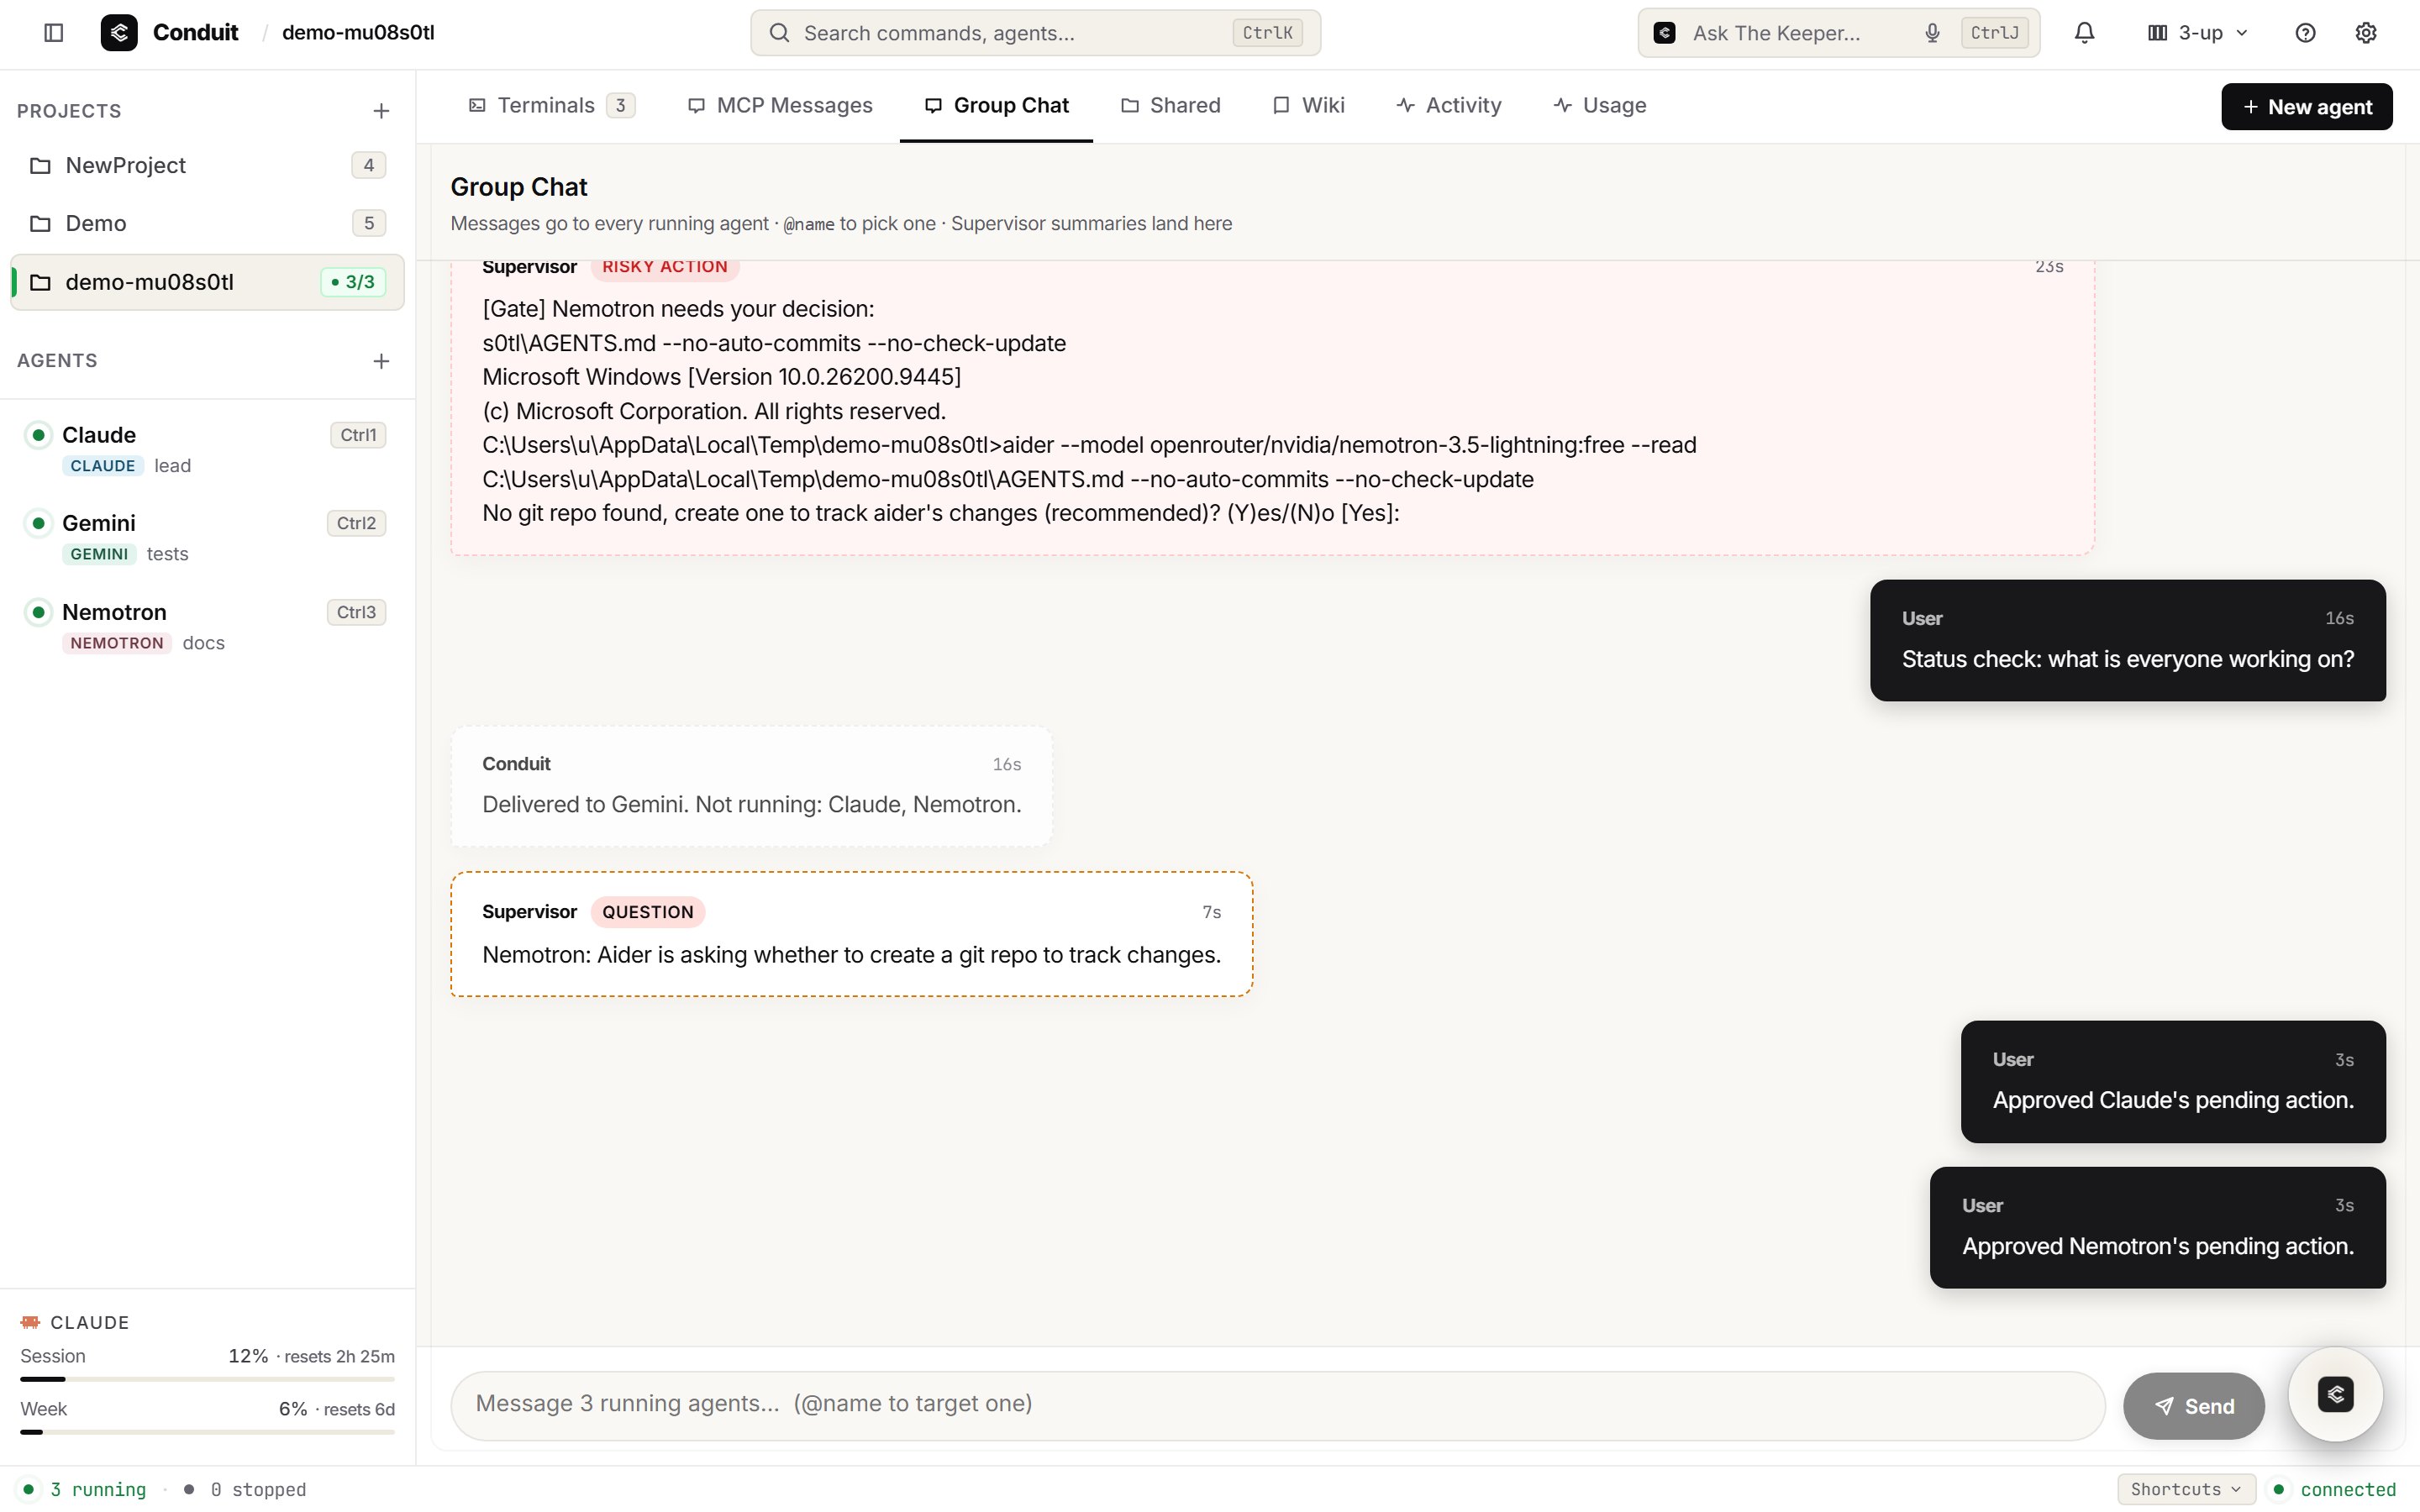
Task: Click the RISKY ACTION badge
Action: 664,267
